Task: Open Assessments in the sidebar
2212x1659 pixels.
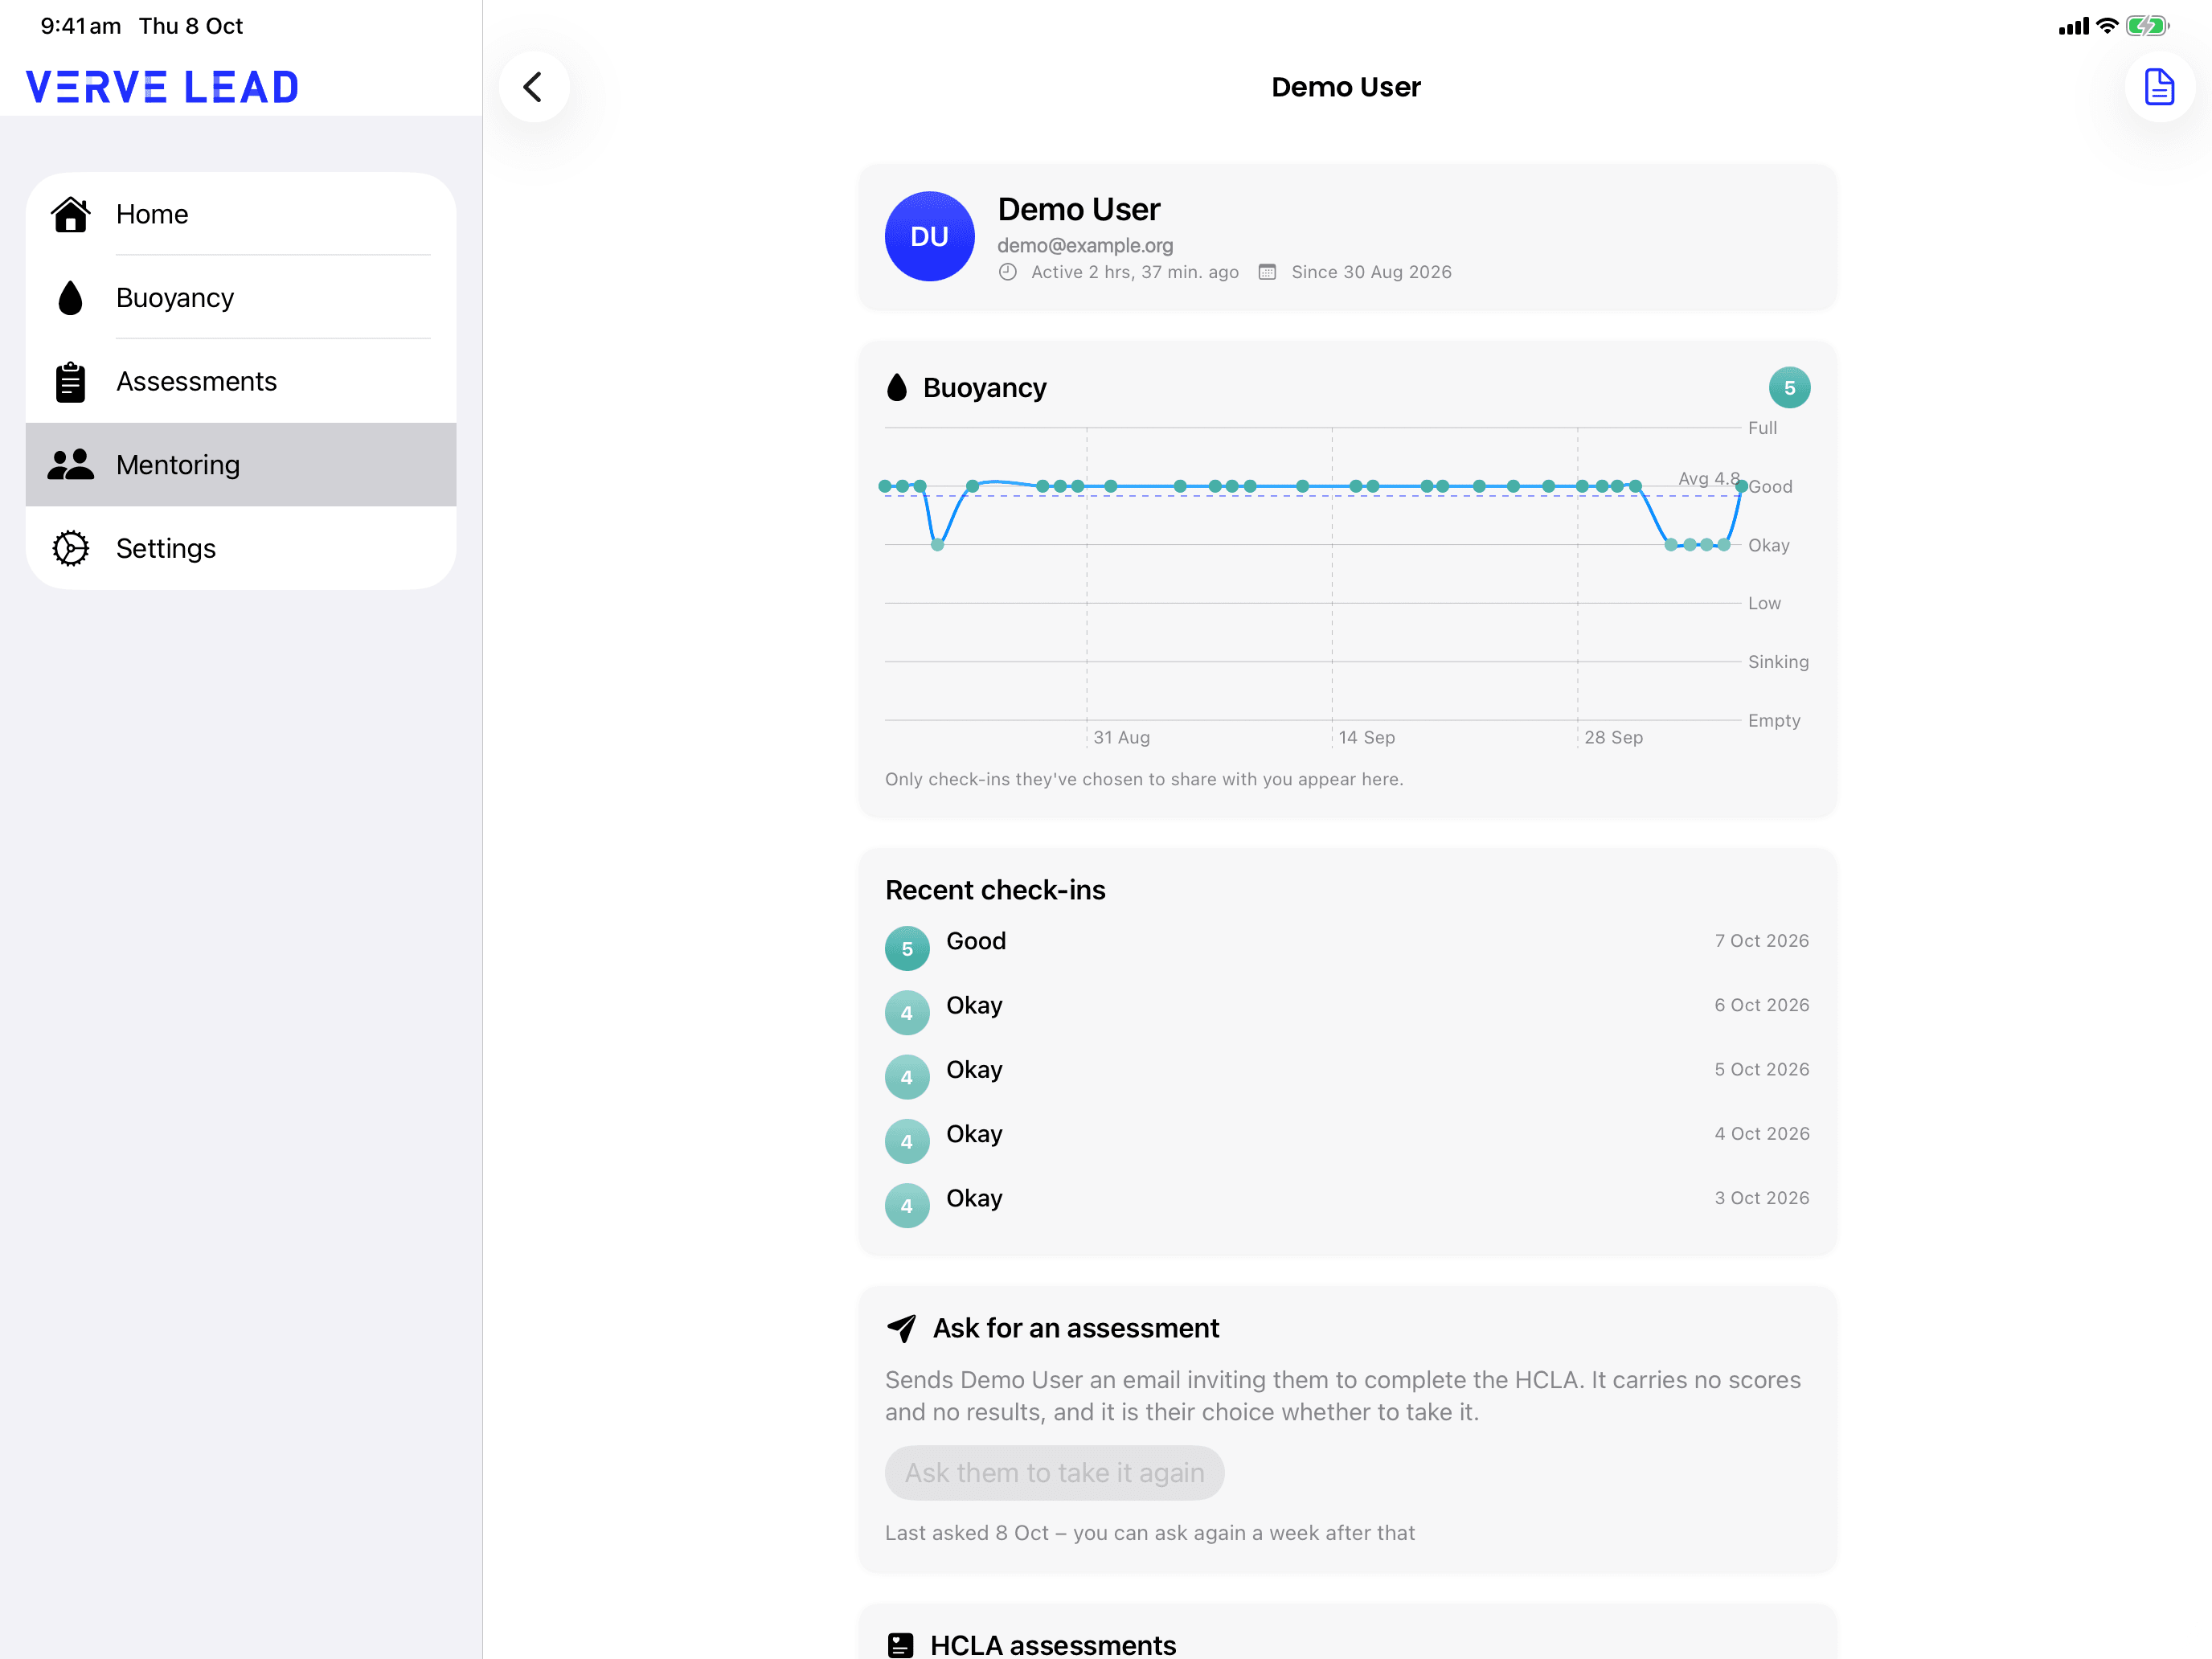Action: click(241, 382)
